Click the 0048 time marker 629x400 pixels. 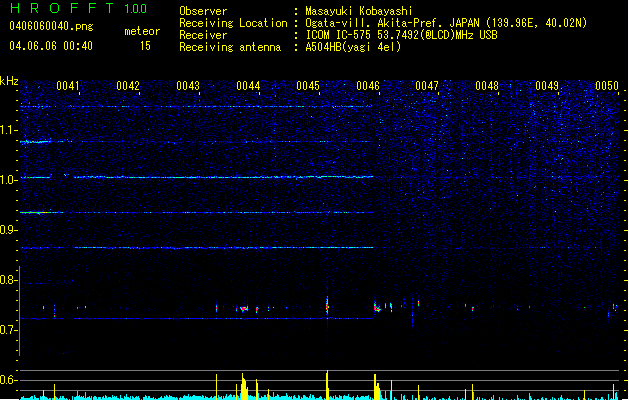[x=487, y=86]
